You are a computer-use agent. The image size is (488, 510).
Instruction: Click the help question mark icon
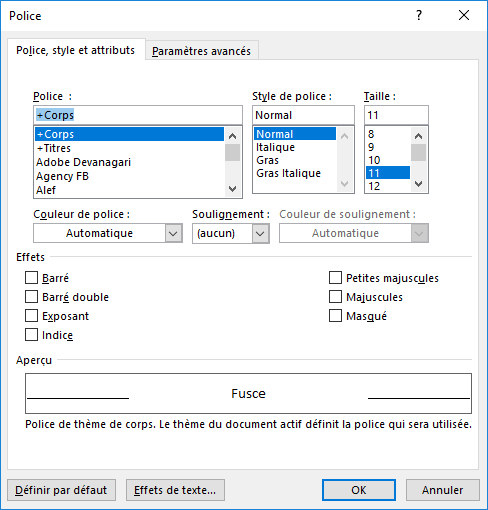[419, 15]
